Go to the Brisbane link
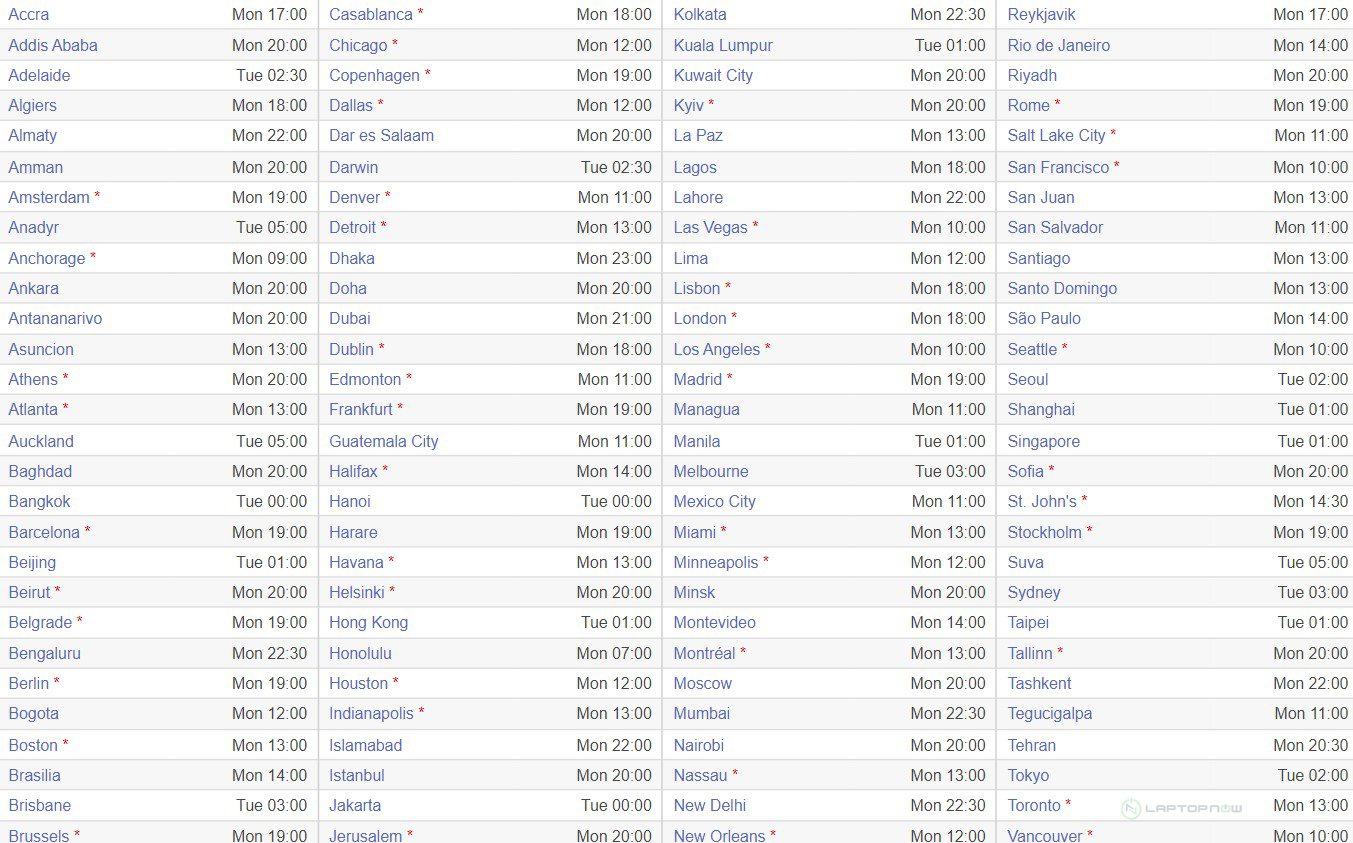This screenshot has height=843, width=1353. 40,805
